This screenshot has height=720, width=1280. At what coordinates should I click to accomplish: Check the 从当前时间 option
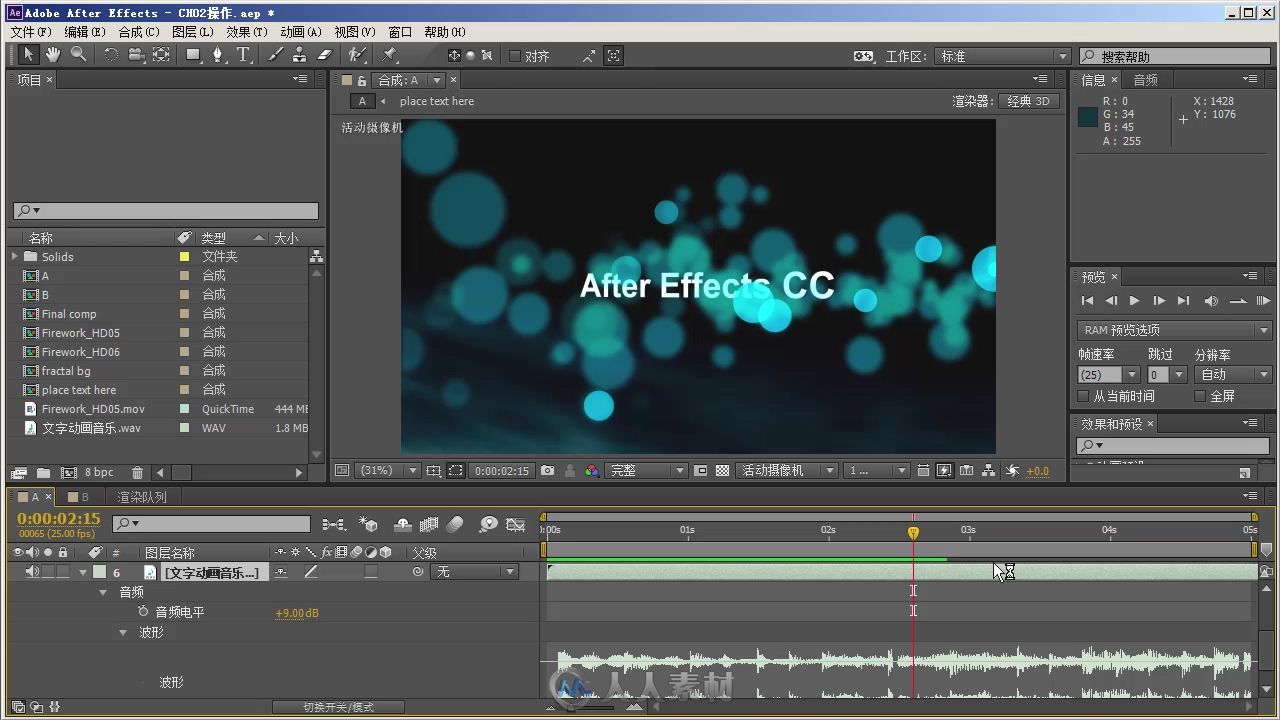1084,396
